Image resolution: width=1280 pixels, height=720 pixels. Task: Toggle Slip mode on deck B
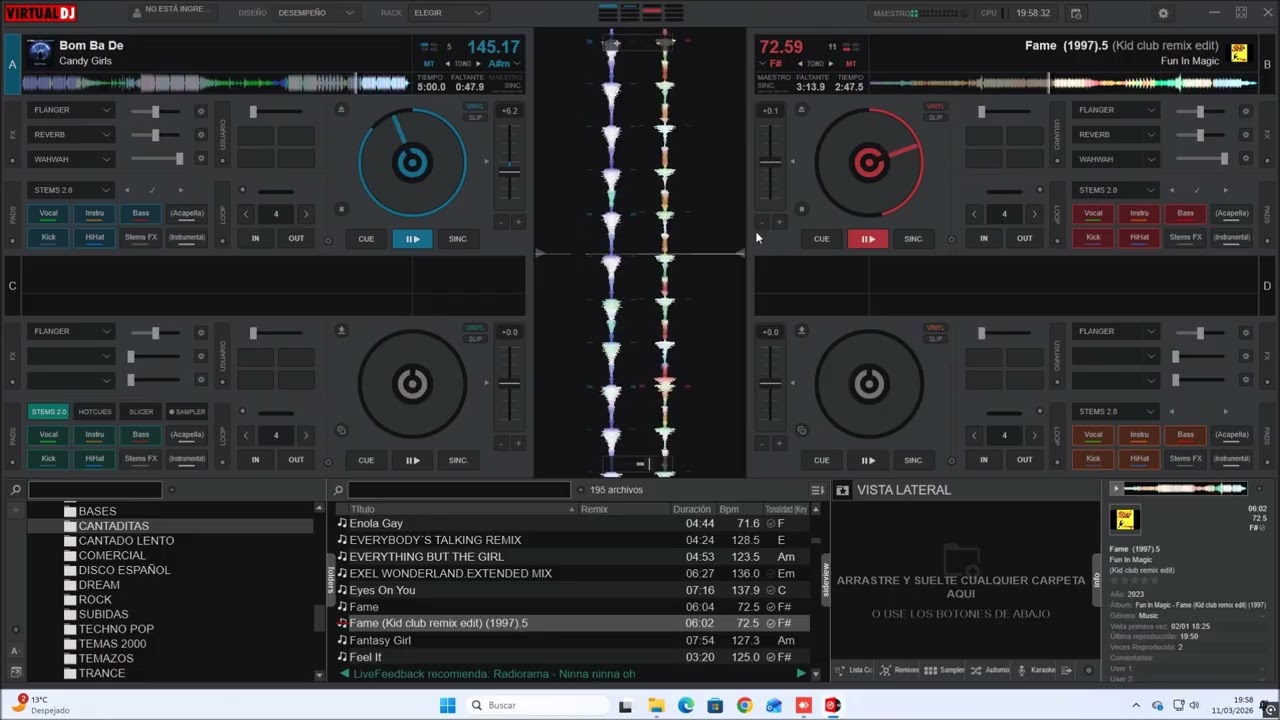935,117
